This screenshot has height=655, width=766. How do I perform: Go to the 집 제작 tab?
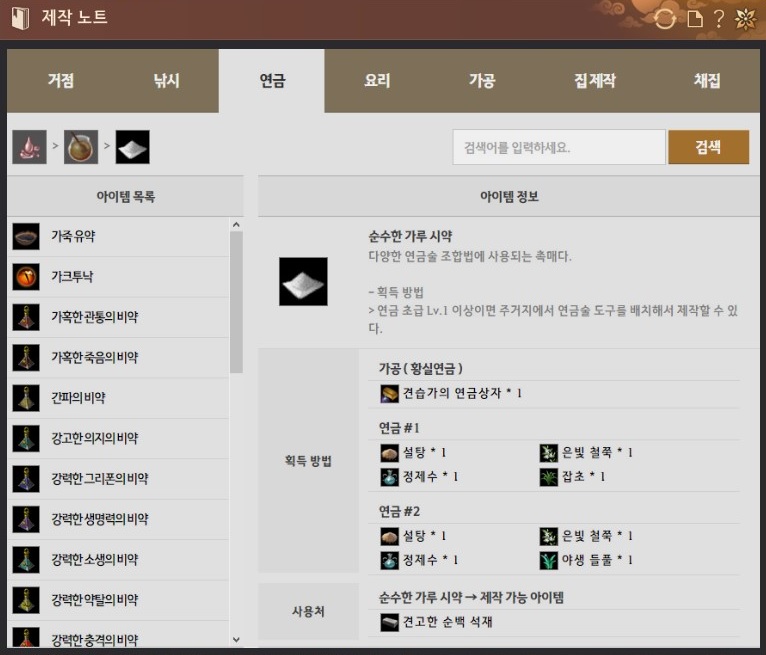pos(595,81)
